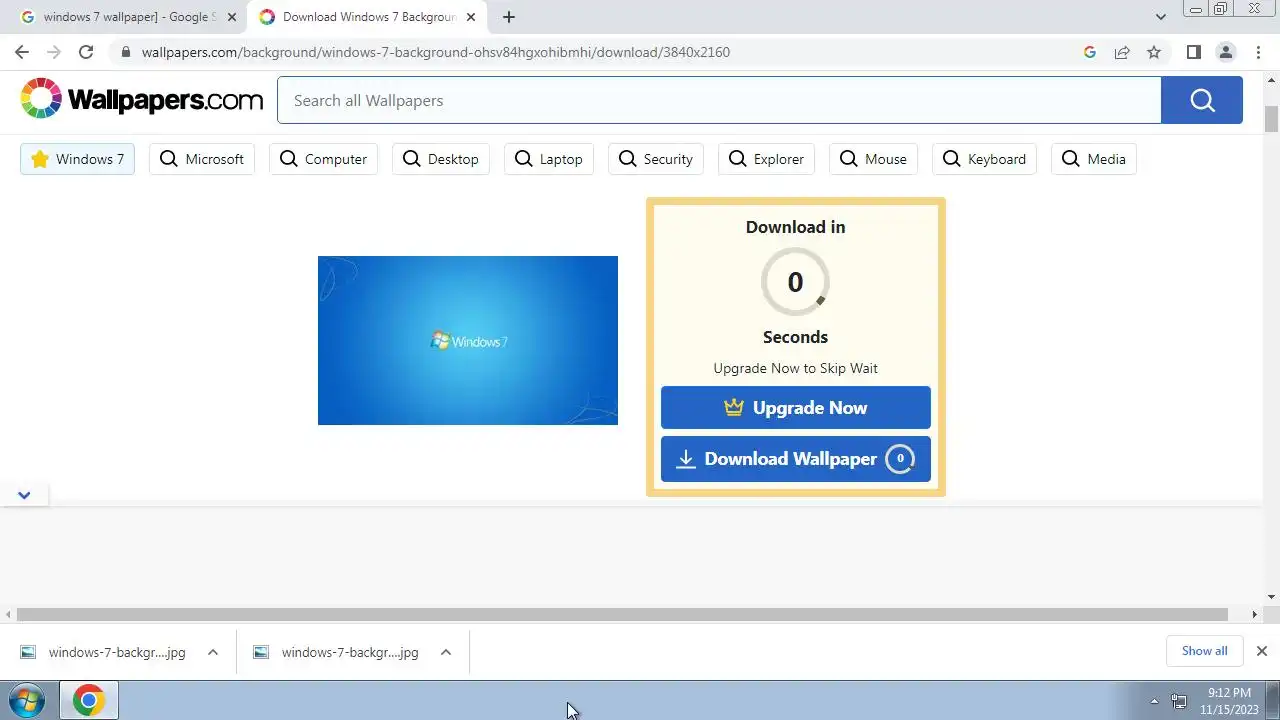Click the Chrome taskbar icon
Screen dimensions: 1280x720
(89, 701)
